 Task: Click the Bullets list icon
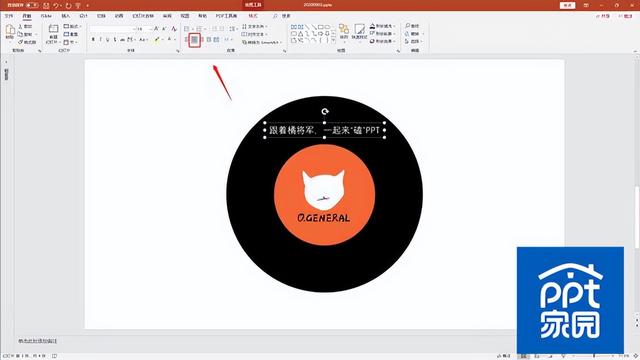tap(187, 29)
